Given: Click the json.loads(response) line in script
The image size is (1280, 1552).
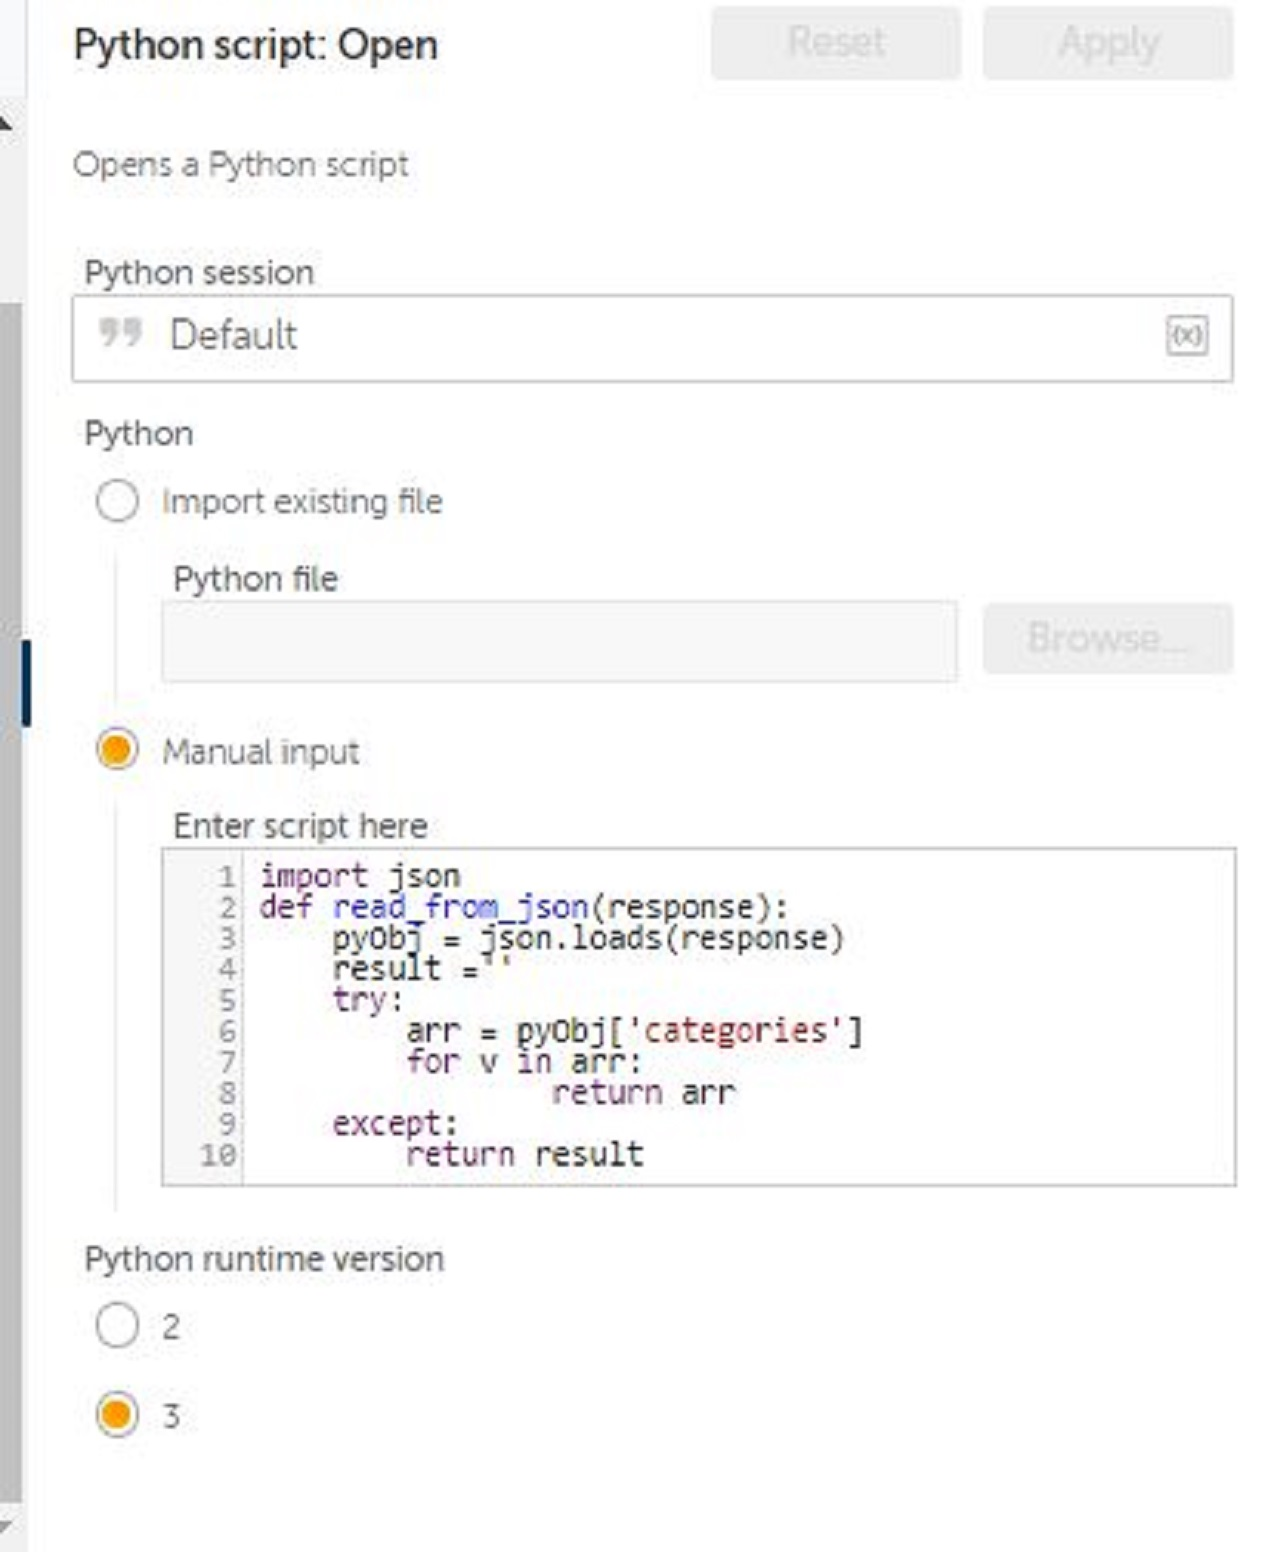Looking at the screenshot, I should tap(588, 938).
